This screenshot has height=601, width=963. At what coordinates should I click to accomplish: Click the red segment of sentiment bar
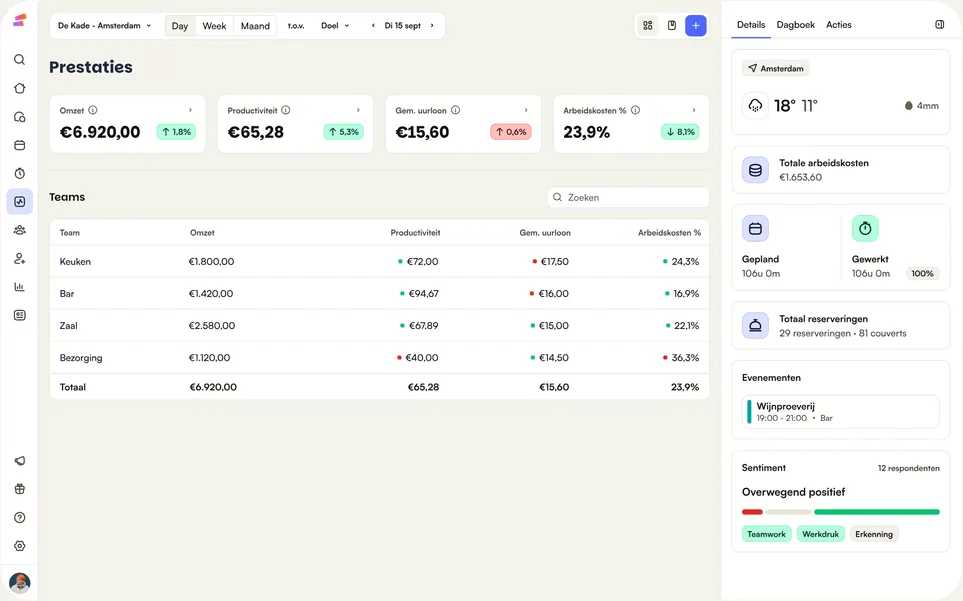click(752, 512)
